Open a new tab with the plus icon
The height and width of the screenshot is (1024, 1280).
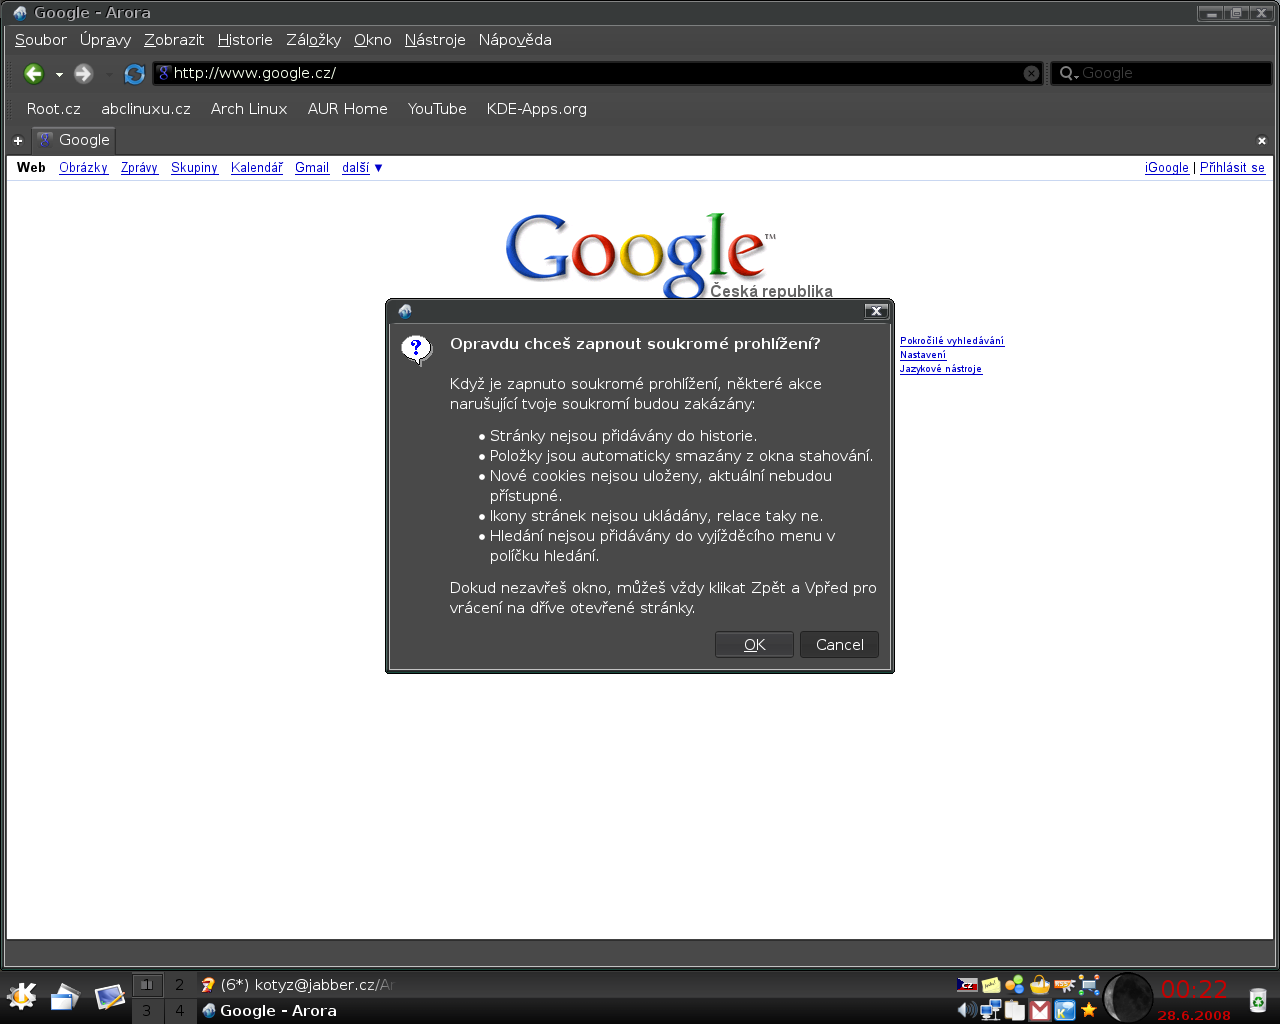(x=17, y=141)
